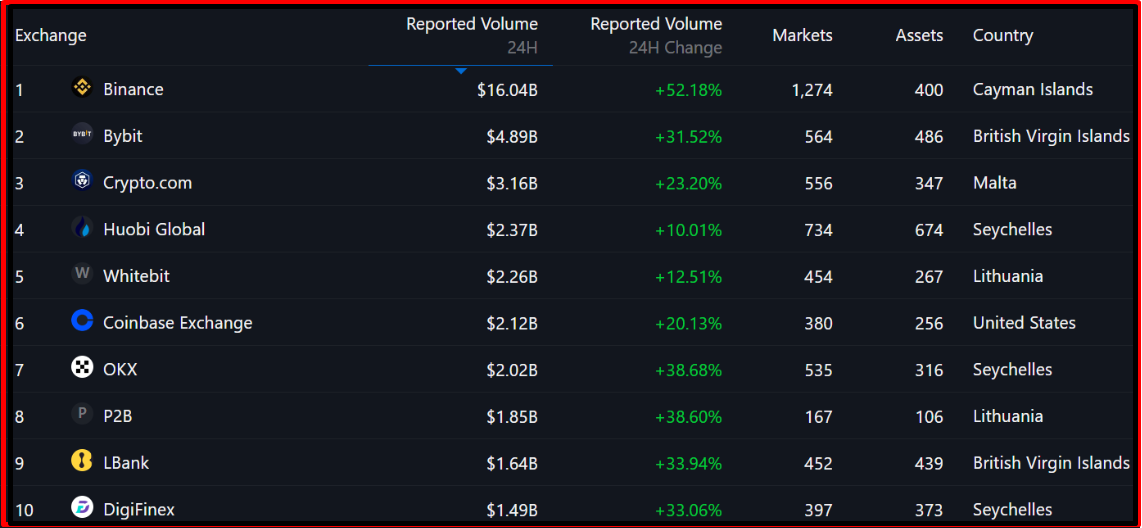Sort table by Country column header
Screen dimensions: 1142x528
click(x=1003, y=36)
